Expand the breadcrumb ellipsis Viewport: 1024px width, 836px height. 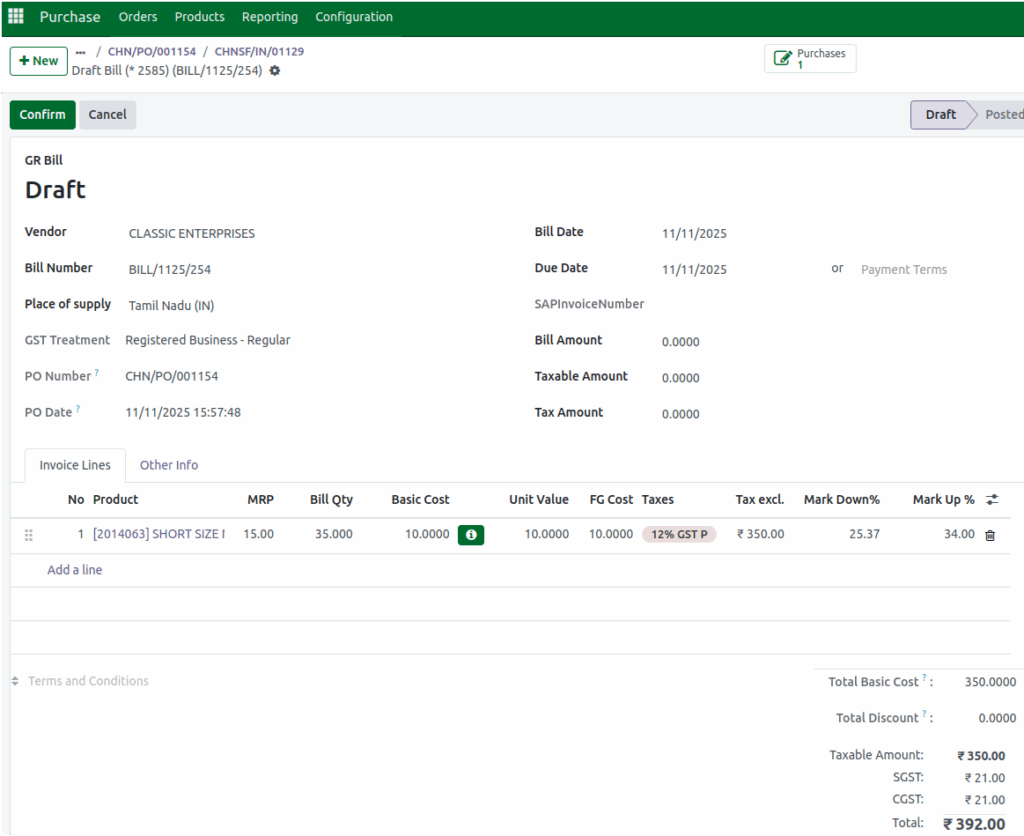[x=80, y=51]
